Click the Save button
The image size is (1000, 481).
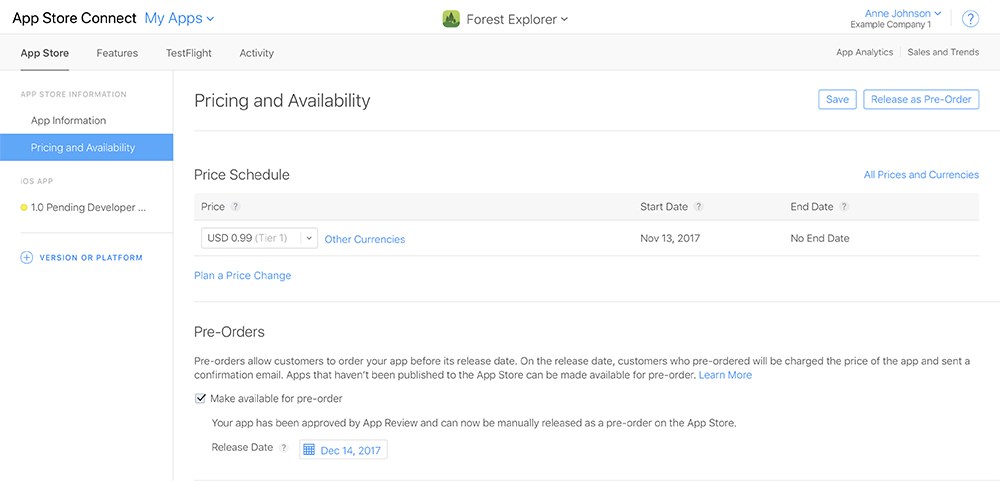[x=837, y=100]
